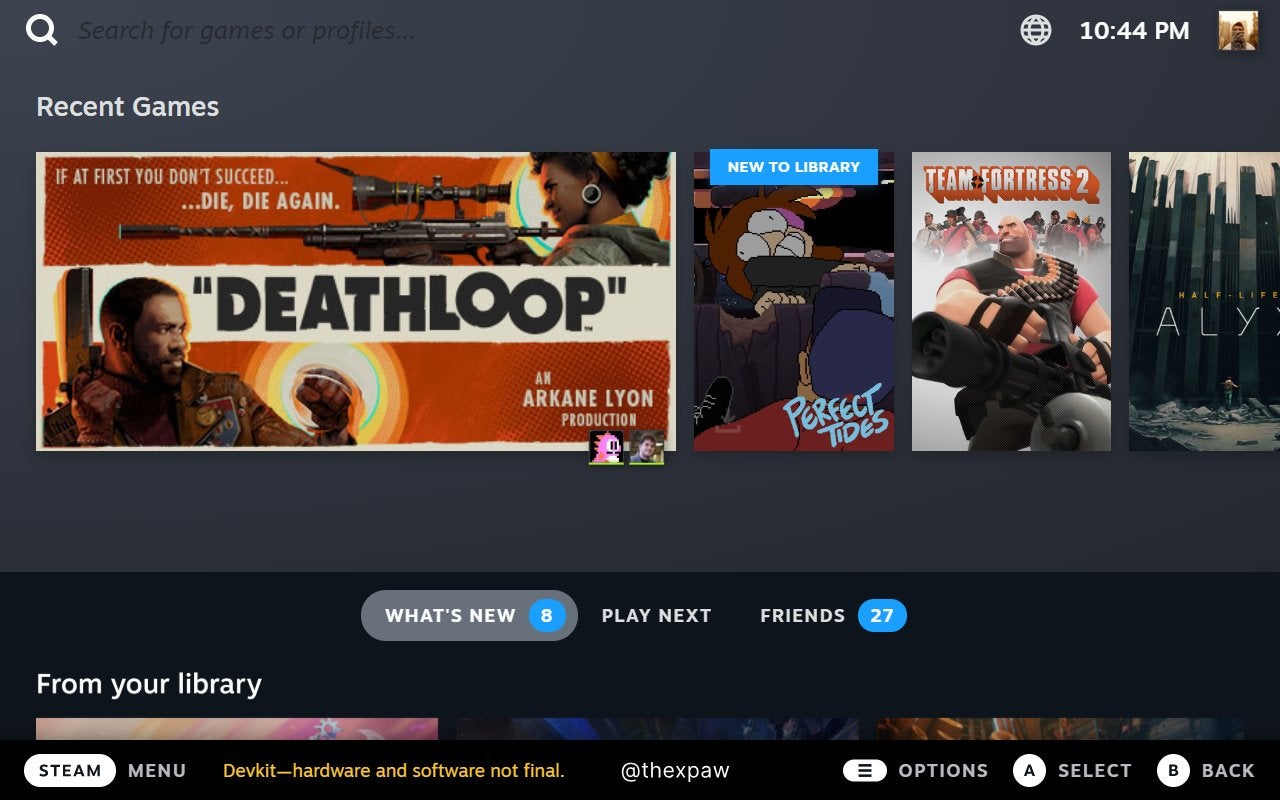The height and width of the screenshot is (800, 1280).
Task: Open the FRIENDS tab showing 27
Action: 831,615
